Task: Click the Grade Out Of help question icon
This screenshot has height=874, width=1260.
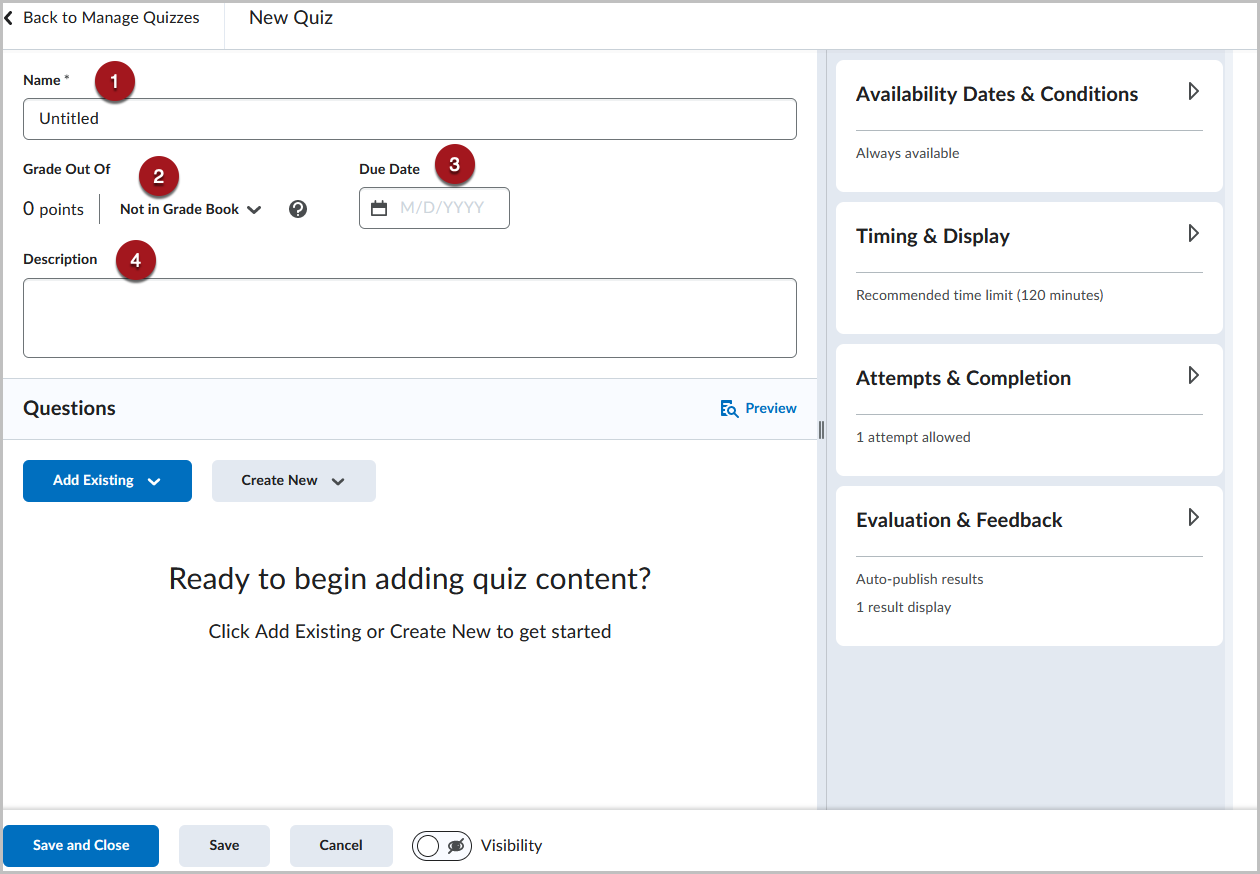Action: pyautogui.click(x=297, y=209)
